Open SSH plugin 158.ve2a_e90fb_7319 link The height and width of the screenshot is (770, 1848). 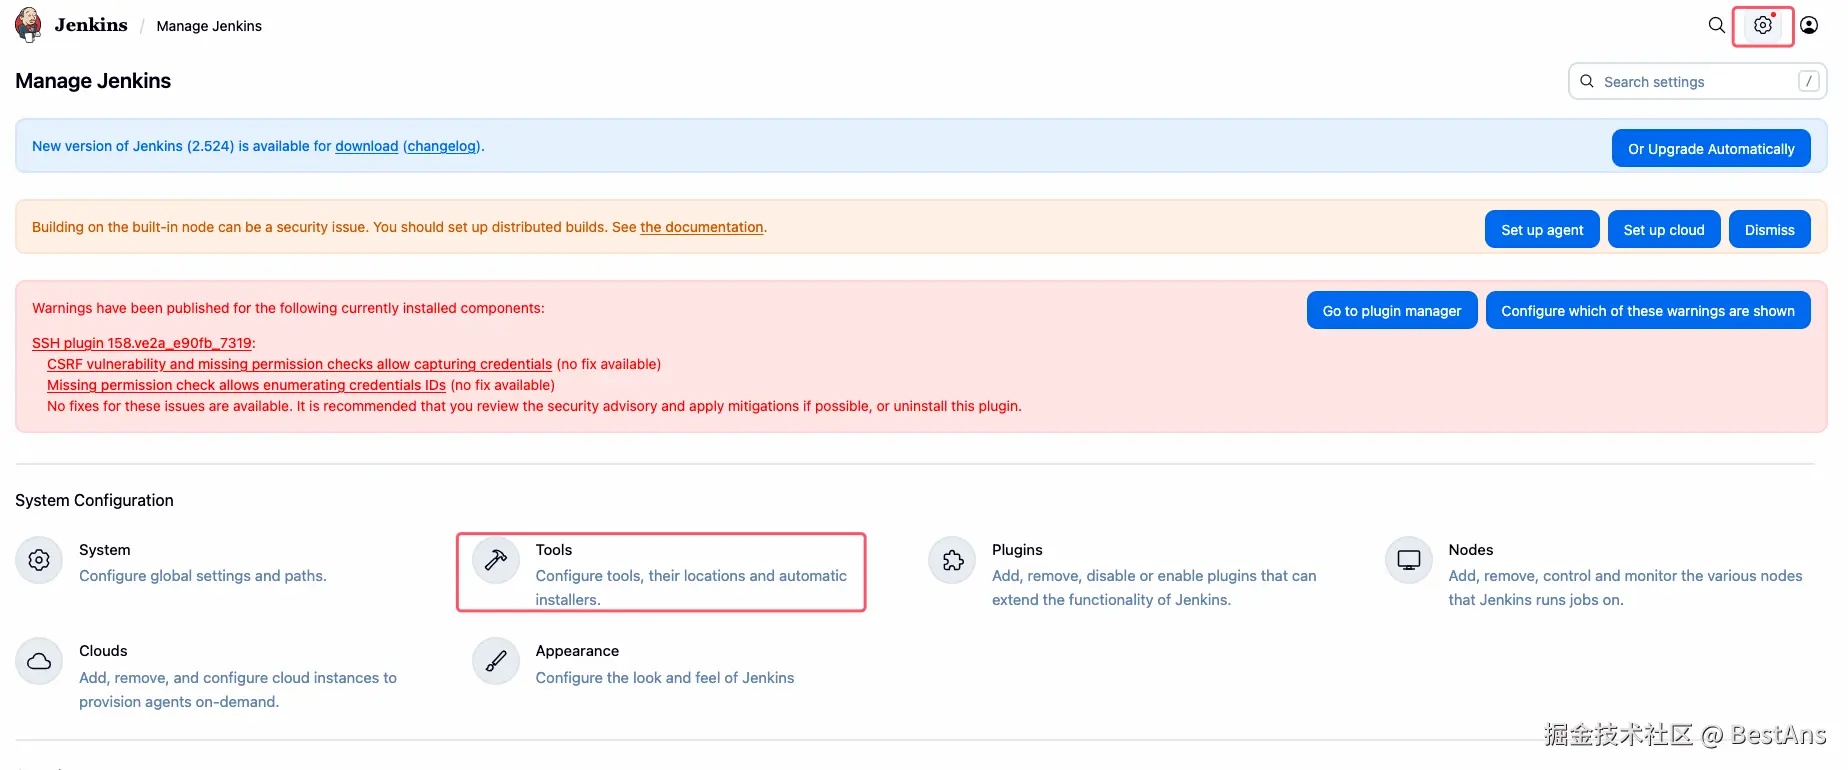coord(143,343)
